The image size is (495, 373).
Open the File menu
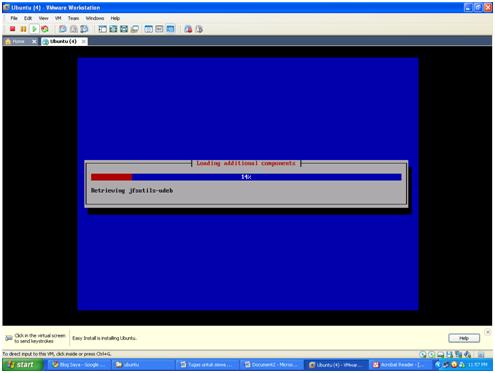click(x=14, y=18)
